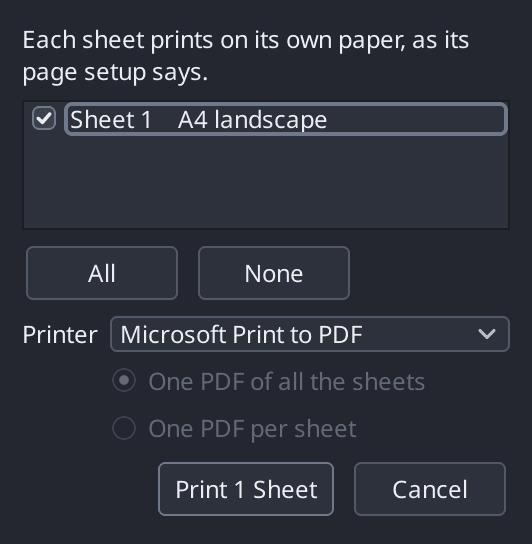Uncheck the Sheet 1 checkbox
This screenshot has width=532, height=544.
point(44,119)
